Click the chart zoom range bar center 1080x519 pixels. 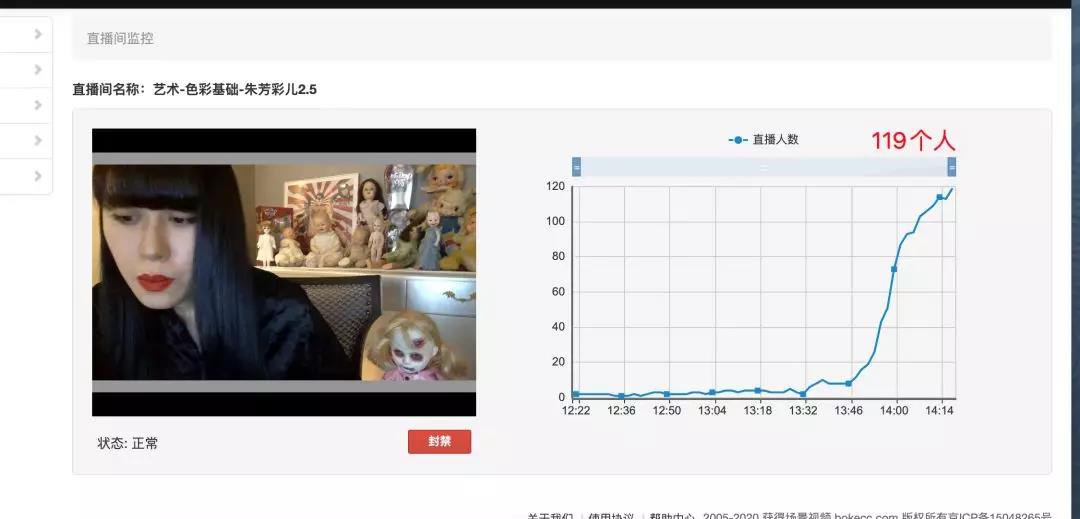pyautogui.click(x=764, y=167)
